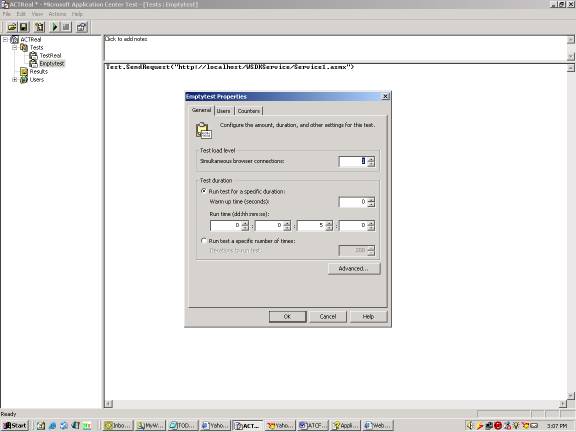Switch to the TOD... taskbar window
The height and width of the screenshot is (432, 576).
[x=183, y=425]
